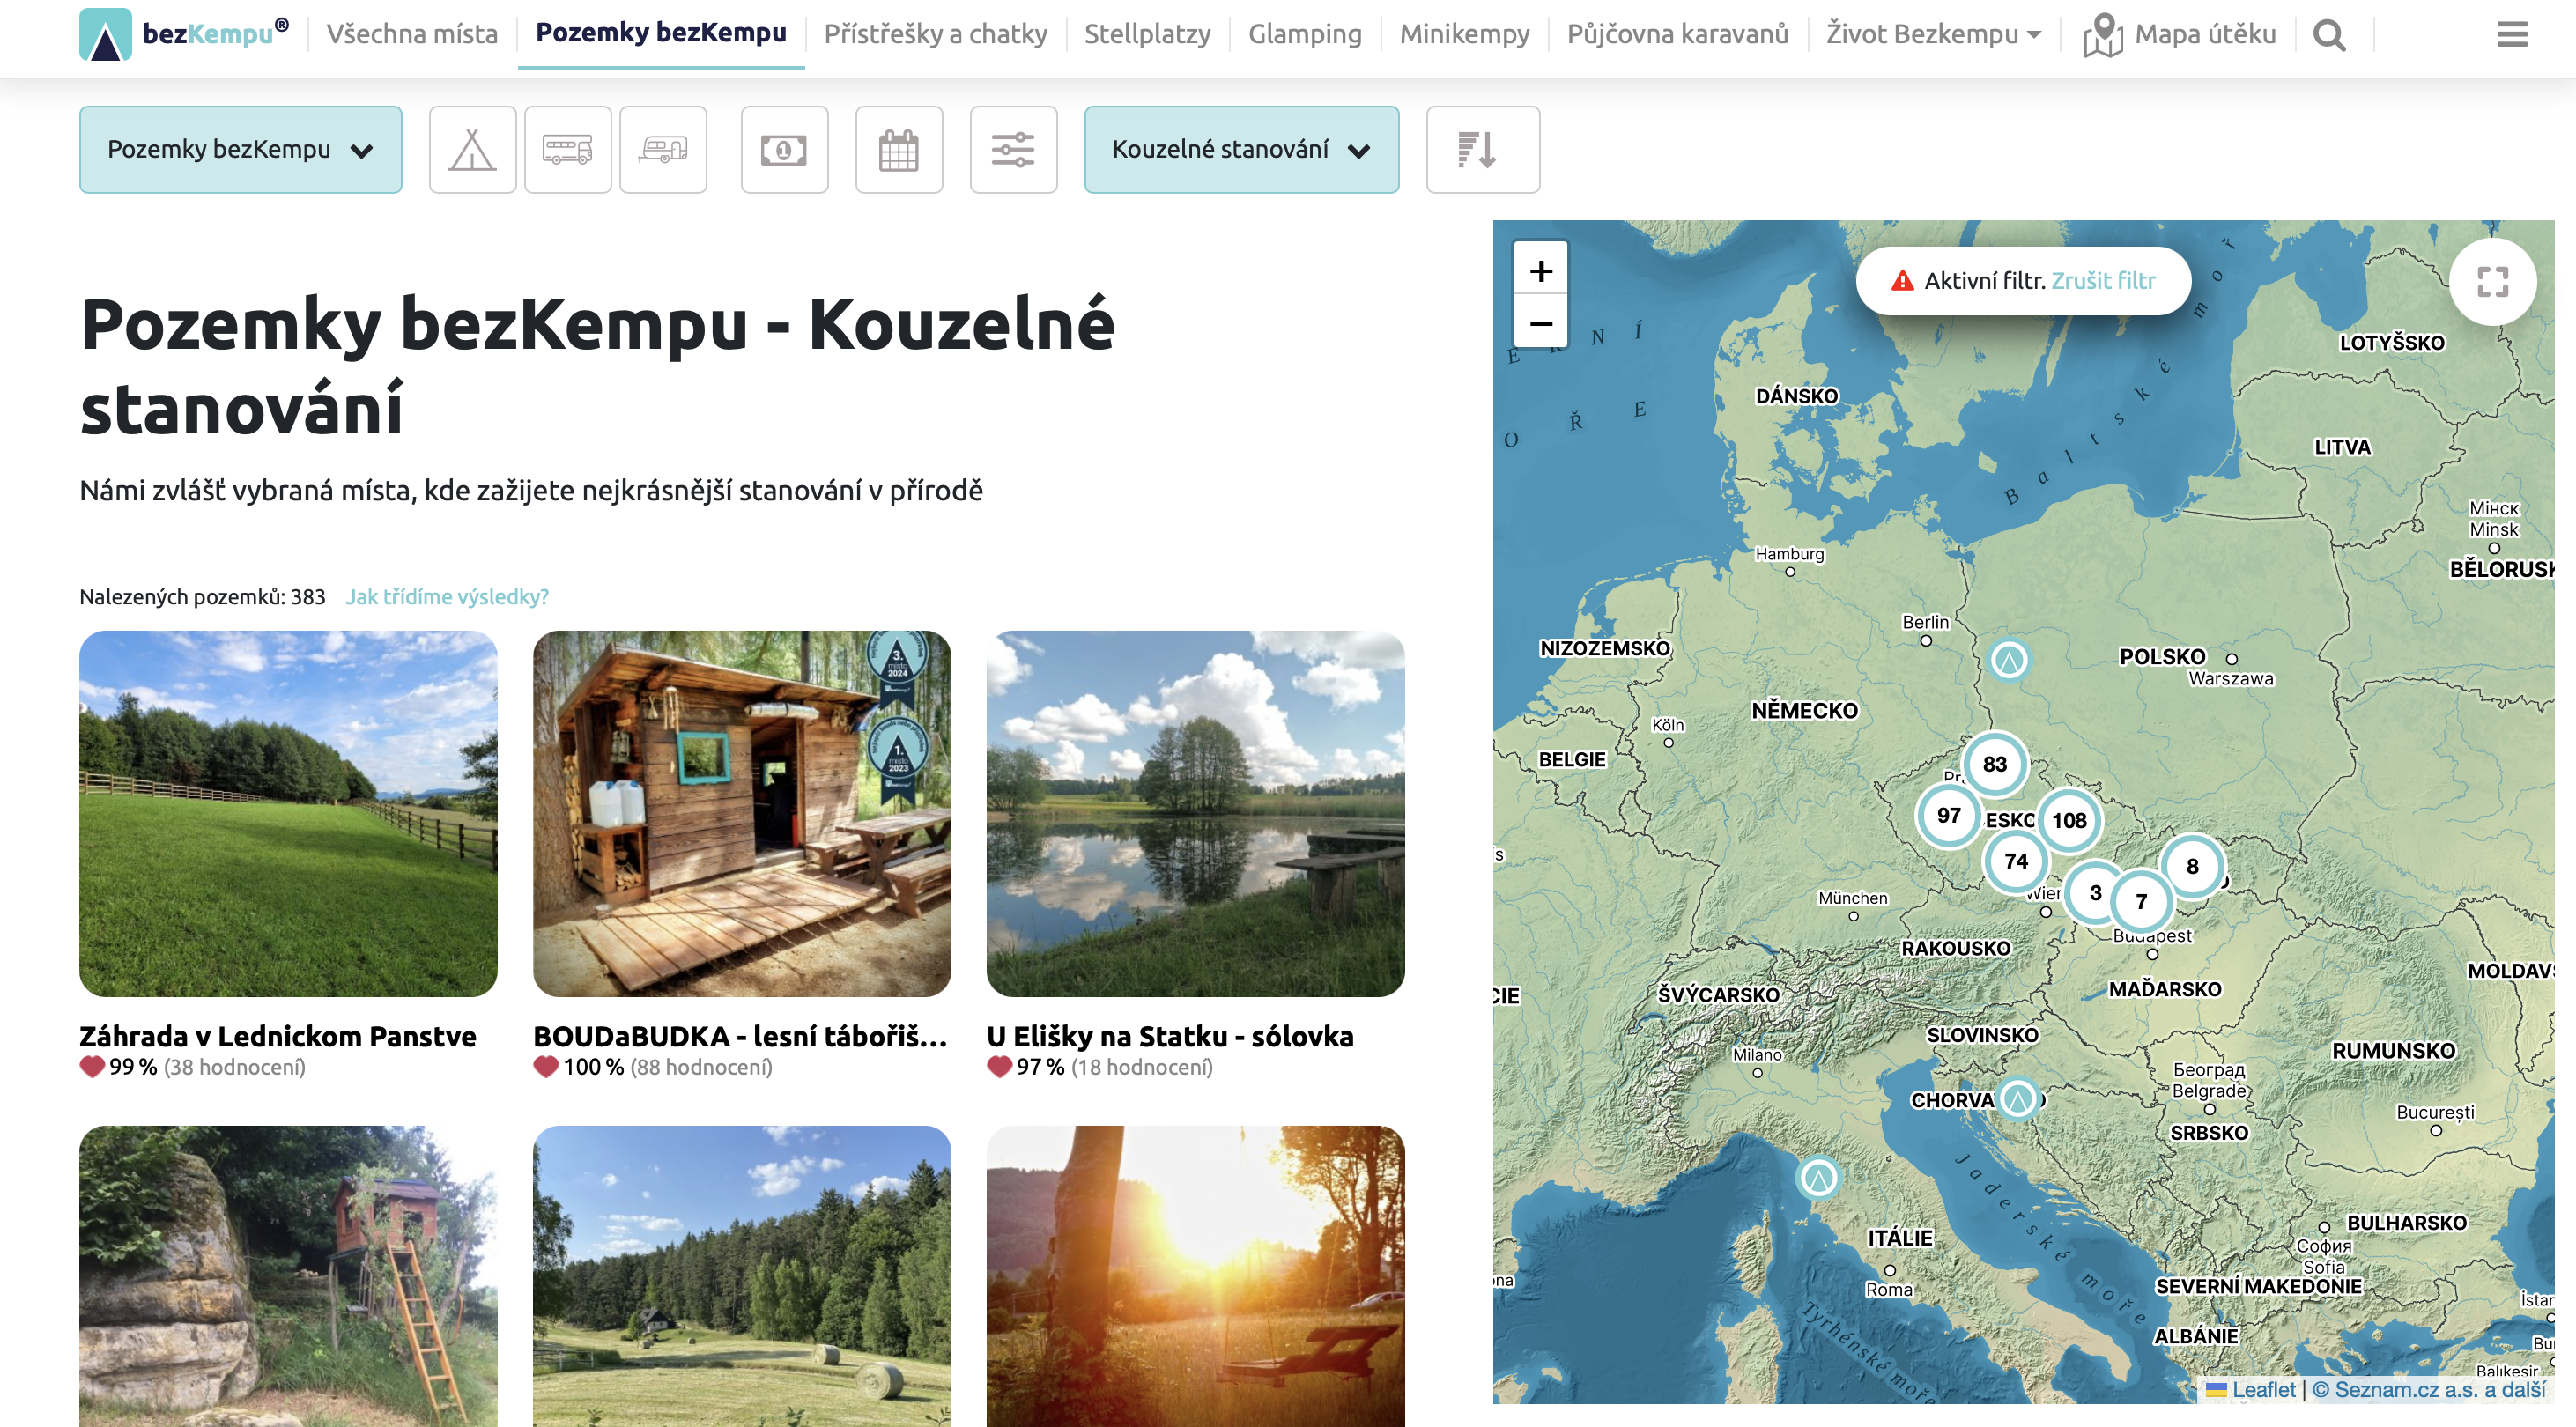The height and width of the screenshot is (1427, 2576).
Task: Open U Elišky na Statku title
Action: tap(1170, 1036)
